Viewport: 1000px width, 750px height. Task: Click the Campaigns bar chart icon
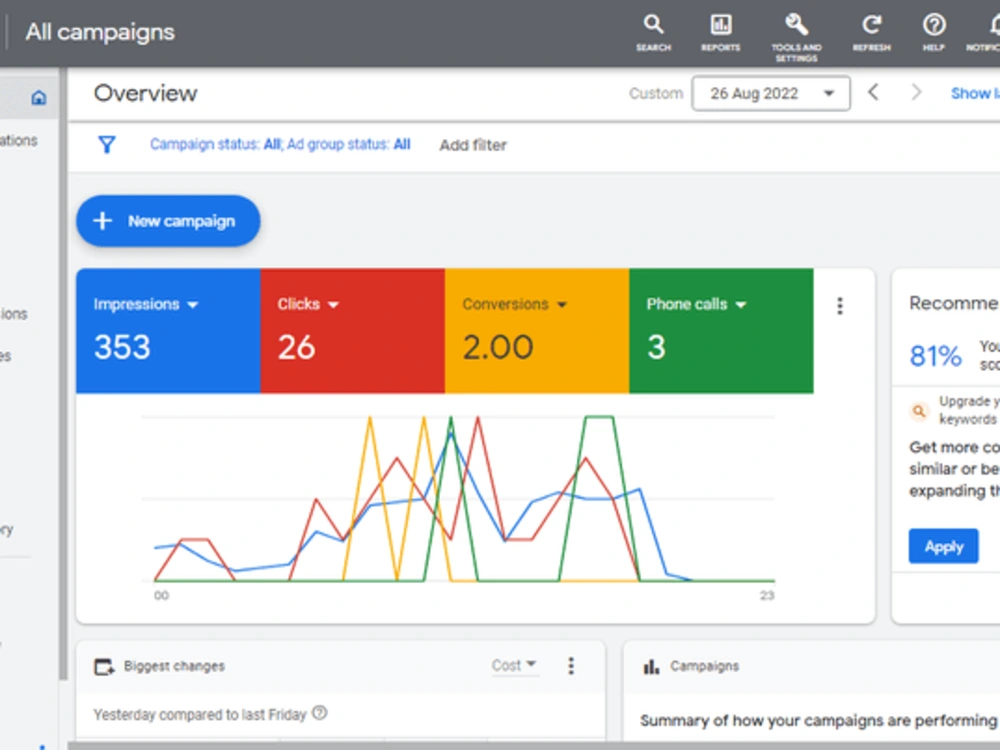pos(651,667)
